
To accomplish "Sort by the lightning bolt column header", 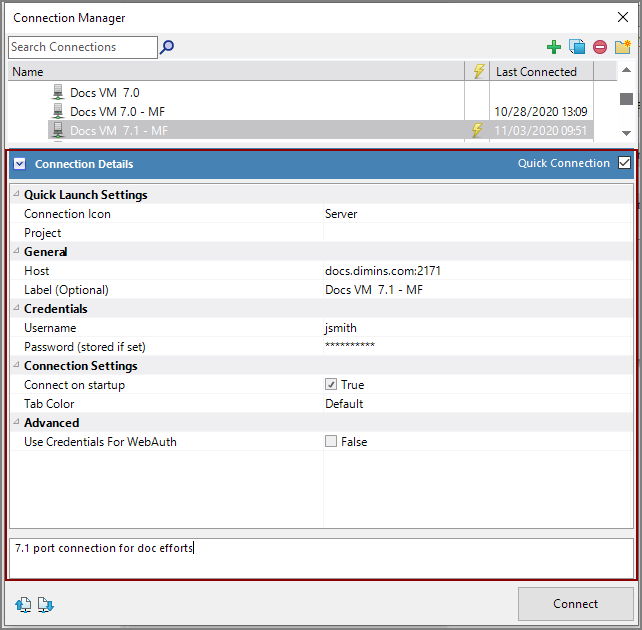I will [477, 71].
